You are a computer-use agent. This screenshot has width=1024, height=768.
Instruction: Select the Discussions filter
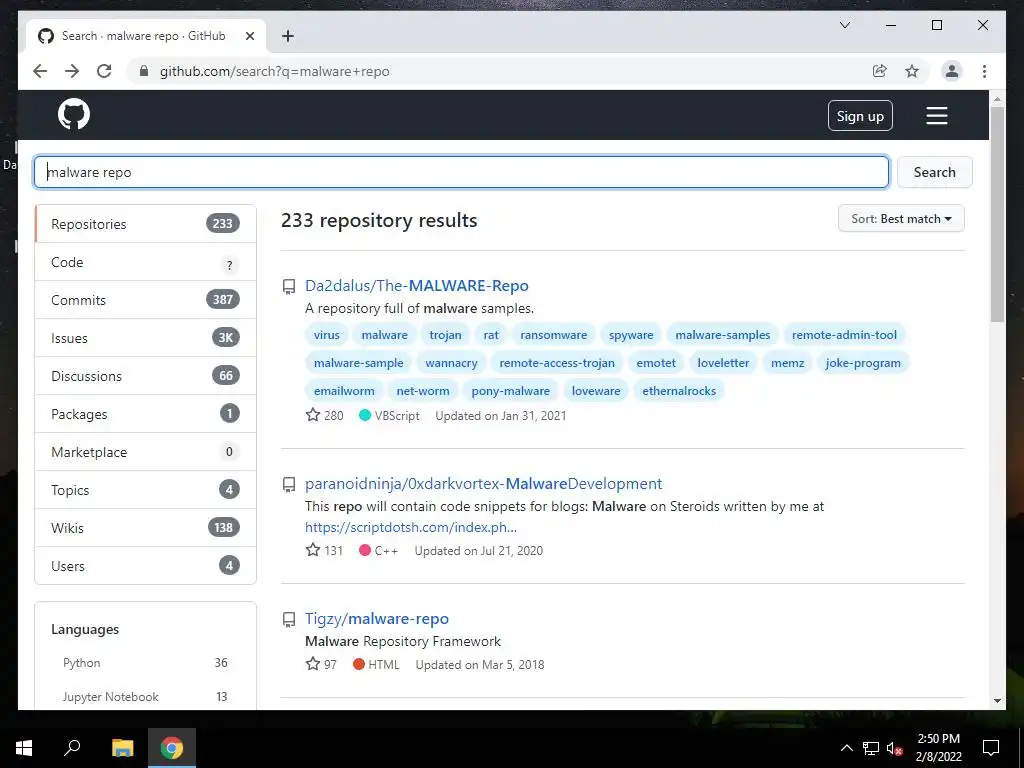tap(146, 376)
